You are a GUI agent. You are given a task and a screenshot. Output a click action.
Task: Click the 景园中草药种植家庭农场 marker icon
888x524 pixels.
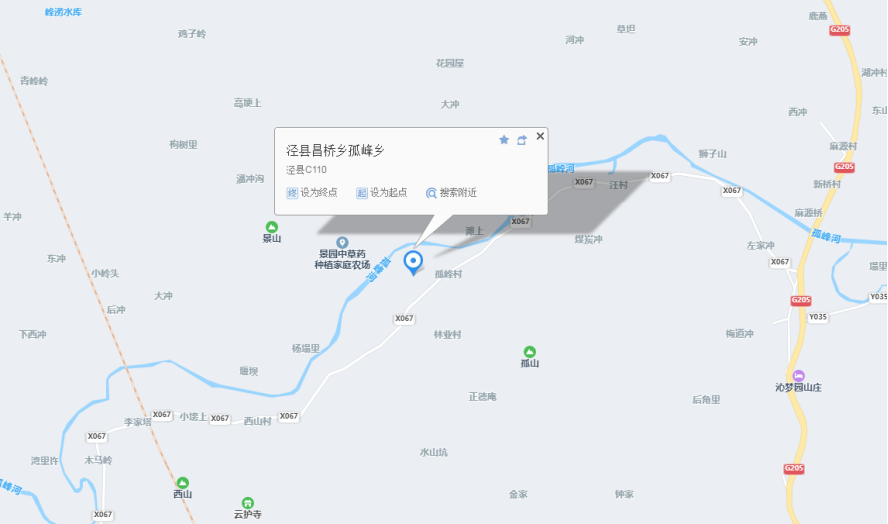coord(342,243)
